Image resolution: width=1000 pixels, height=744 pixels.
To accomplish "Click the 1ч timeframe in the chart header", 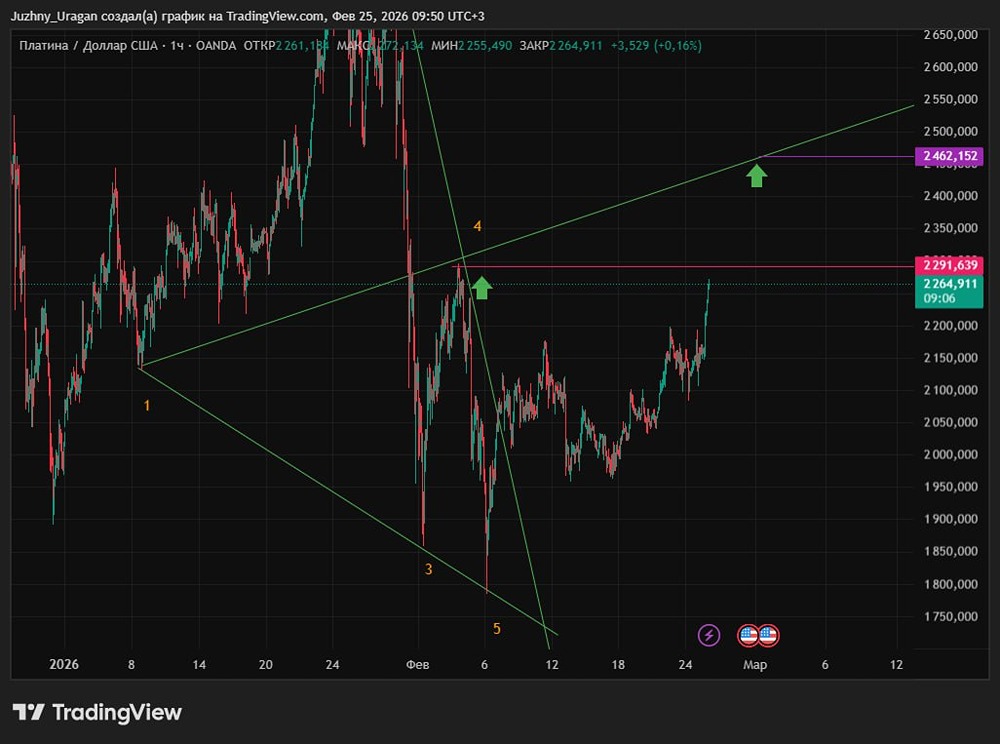I will click(177, 46).
